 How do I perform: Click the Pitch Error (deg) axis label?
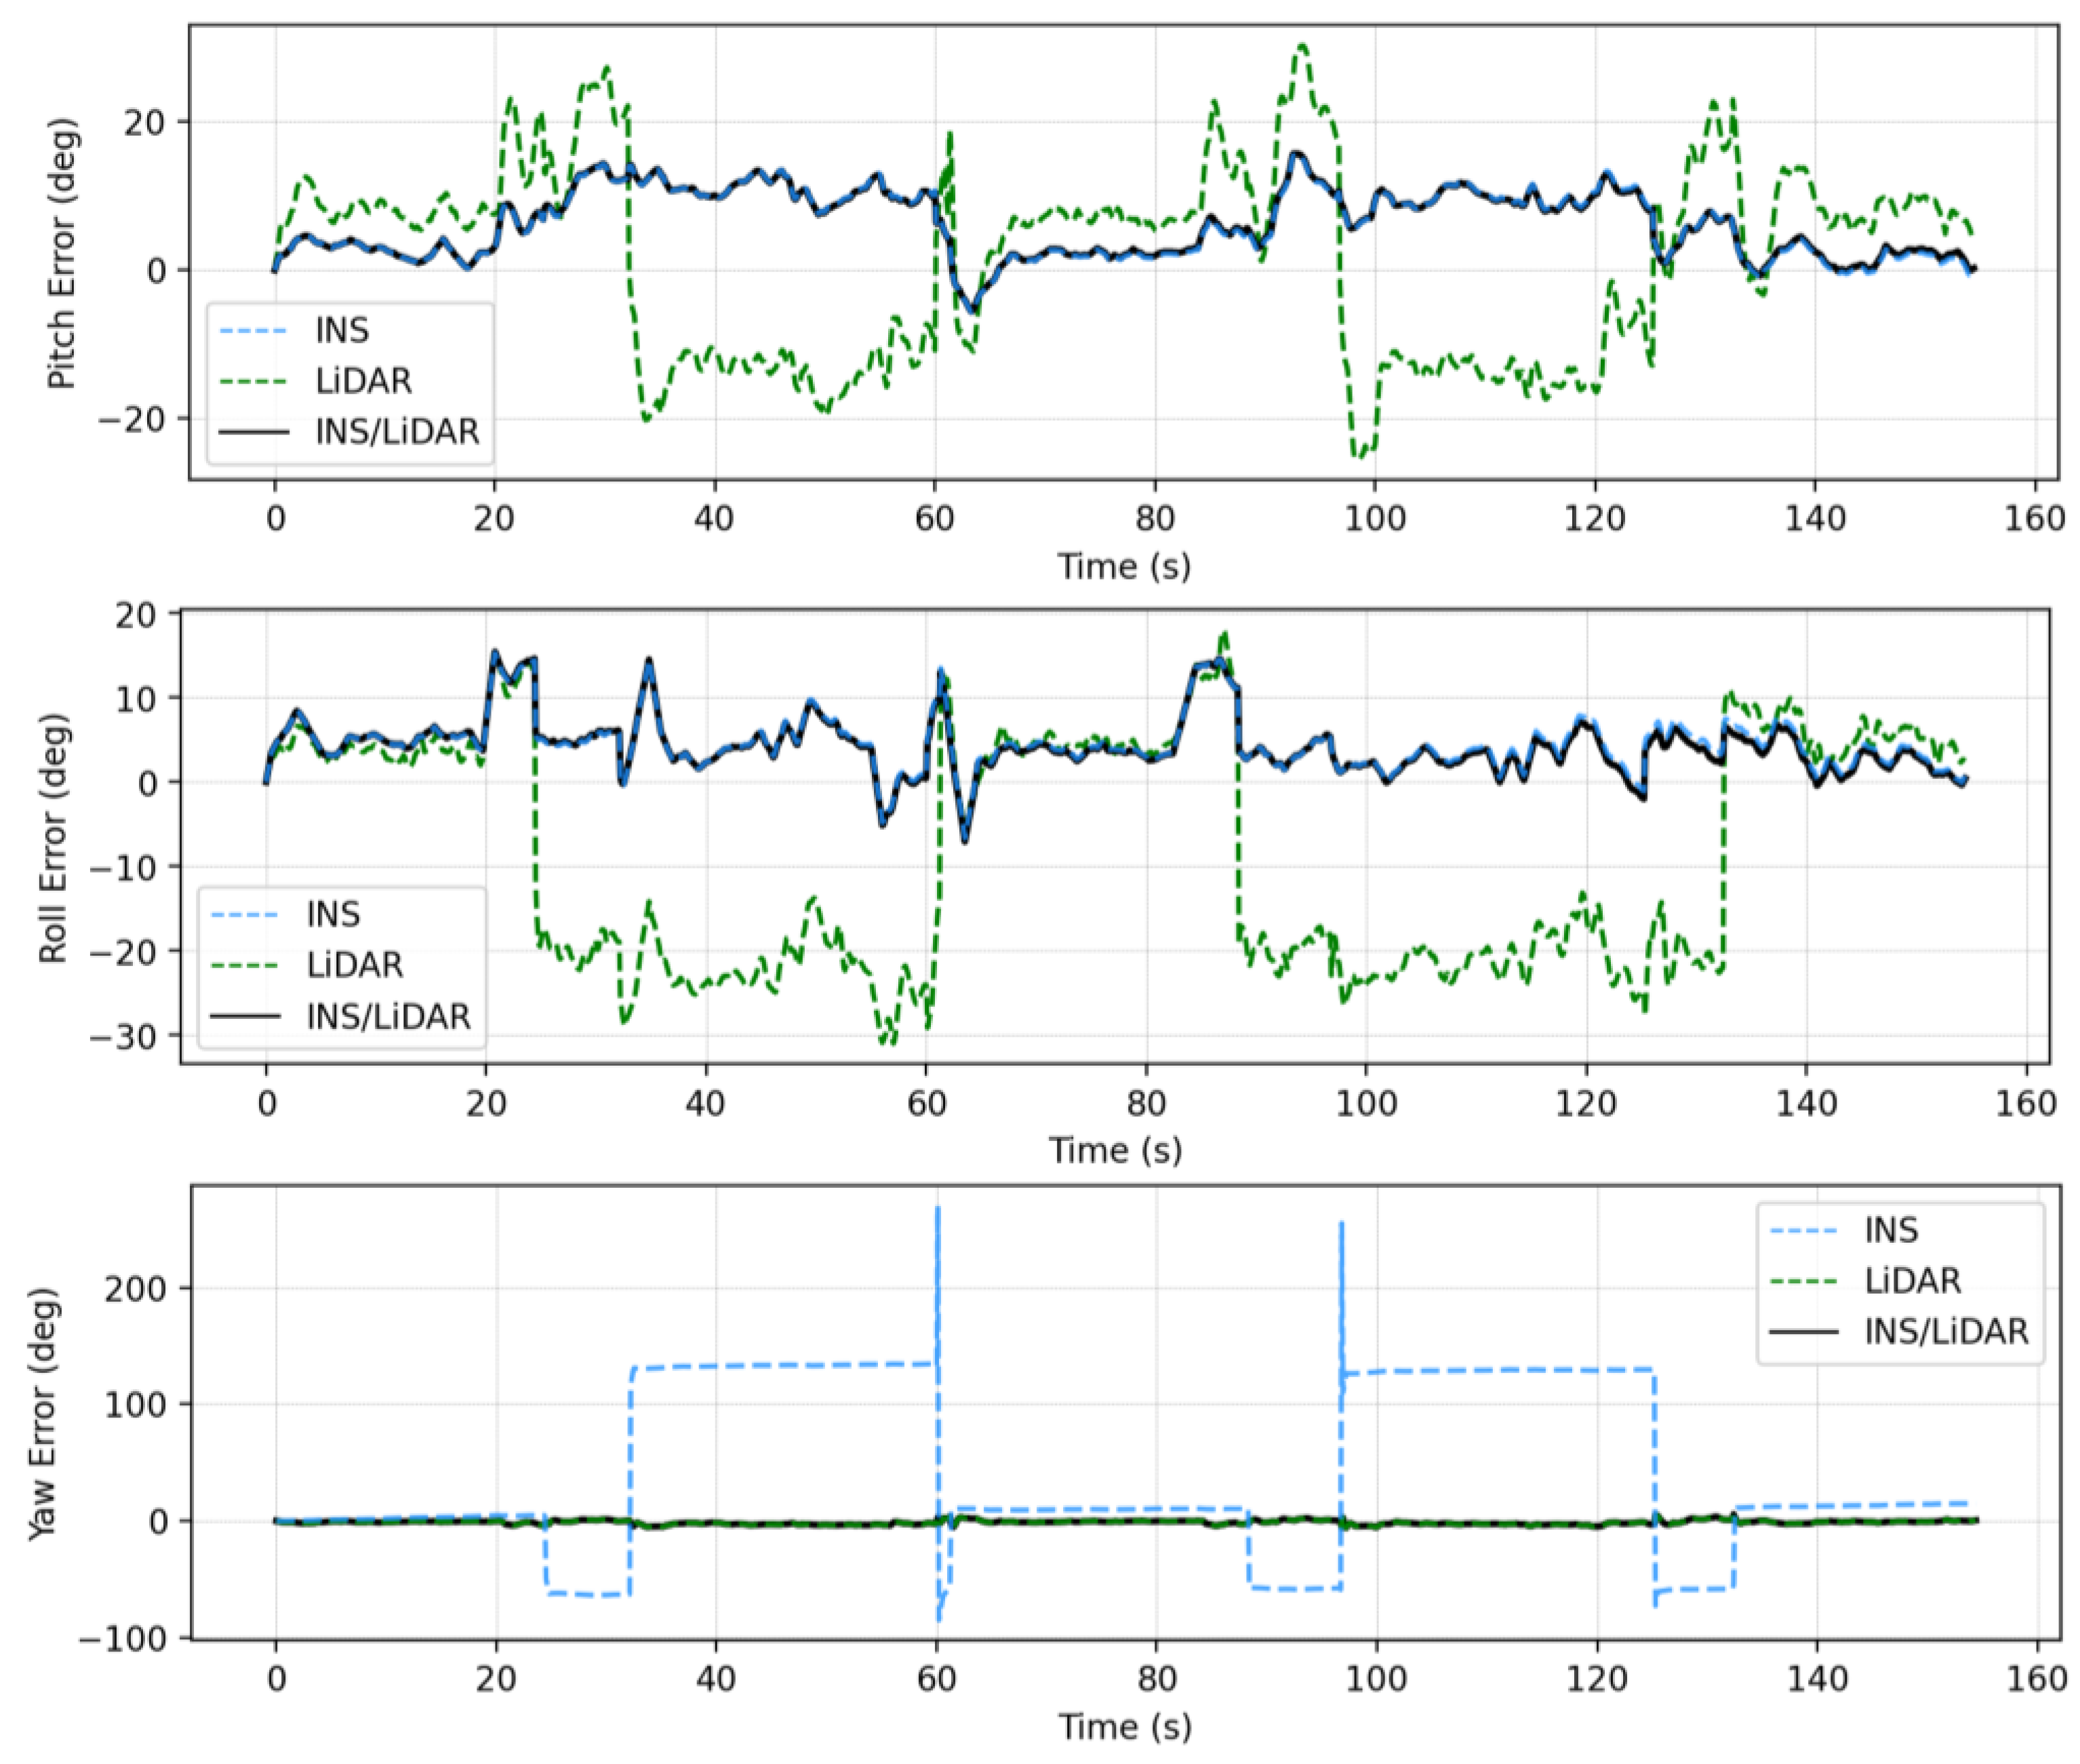62,254
